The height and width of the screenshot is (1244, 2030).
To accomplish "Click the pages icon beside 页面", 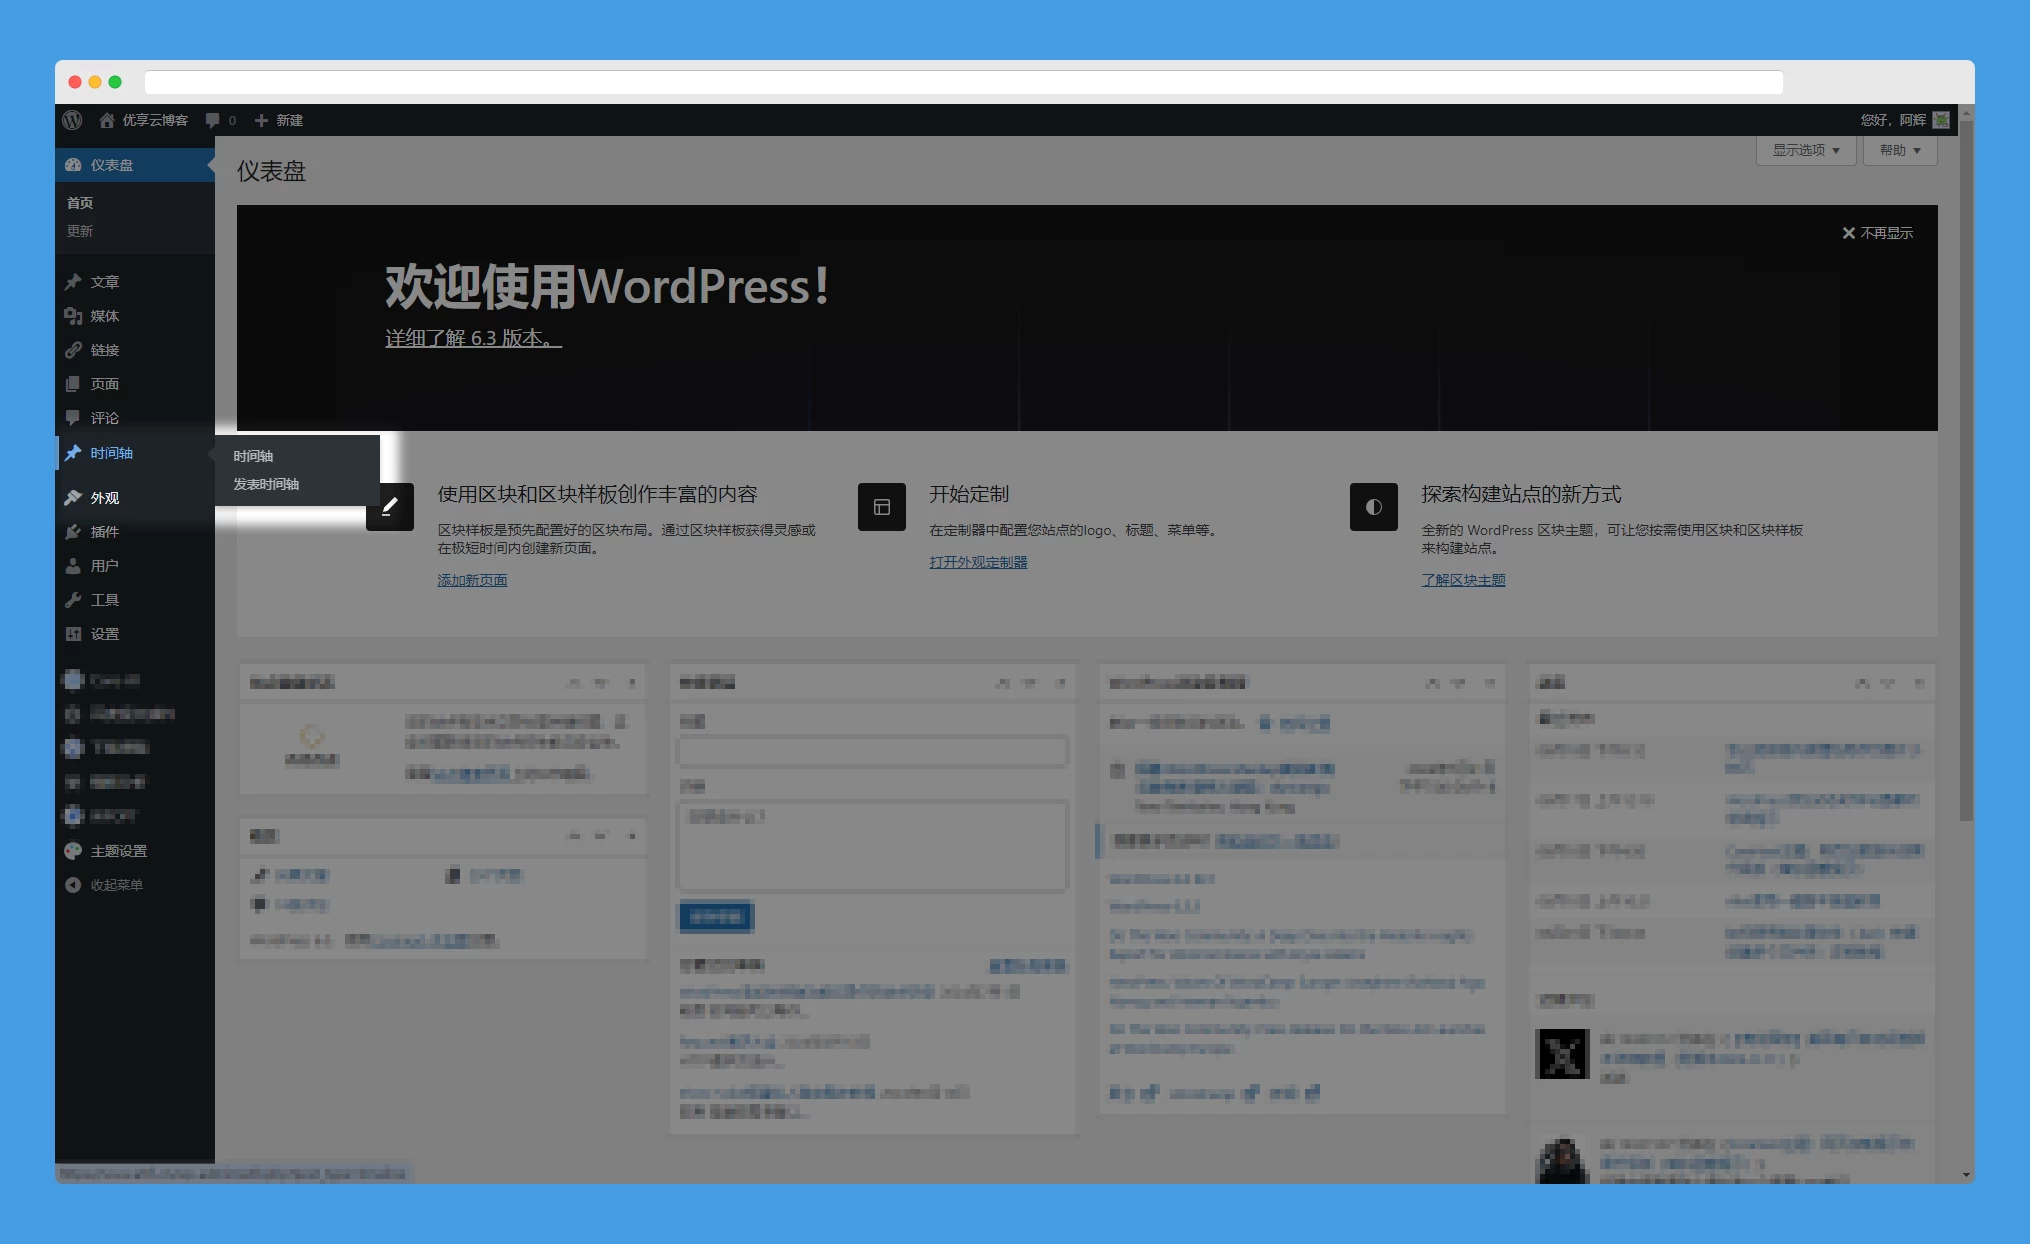I will [73, 384].
